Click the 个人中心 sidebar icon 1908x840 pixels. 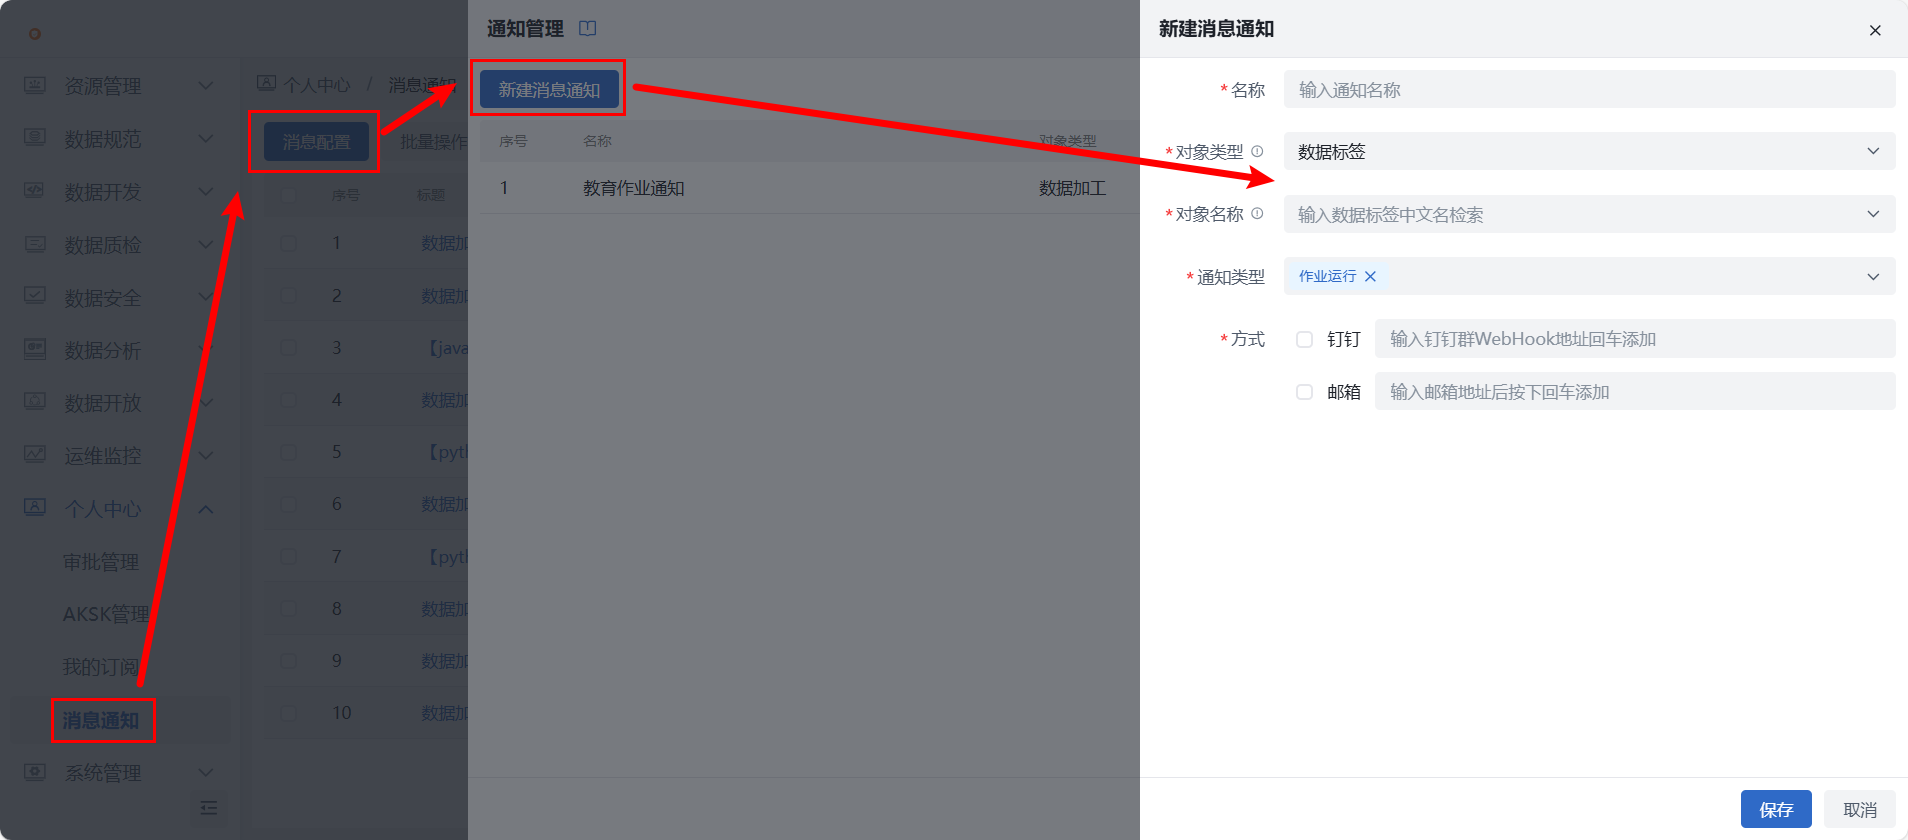click(x=35, y=508)
